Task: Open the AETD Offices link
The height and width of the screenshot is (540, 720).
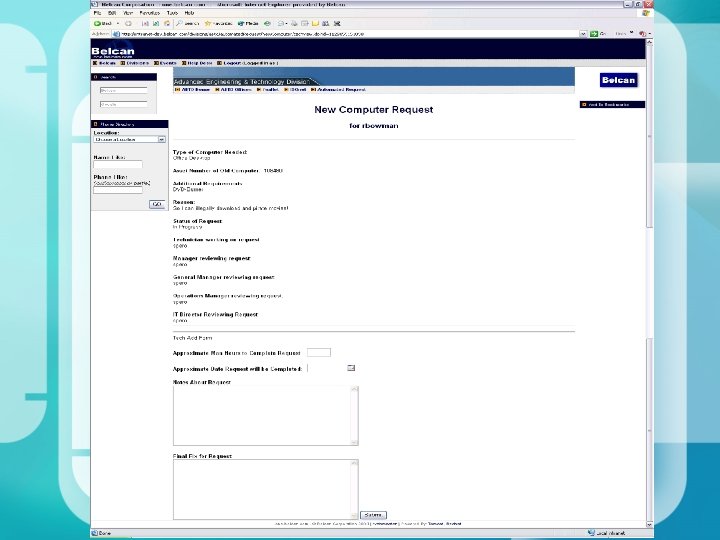Action: pyautogui.click(x=233, y=90)
